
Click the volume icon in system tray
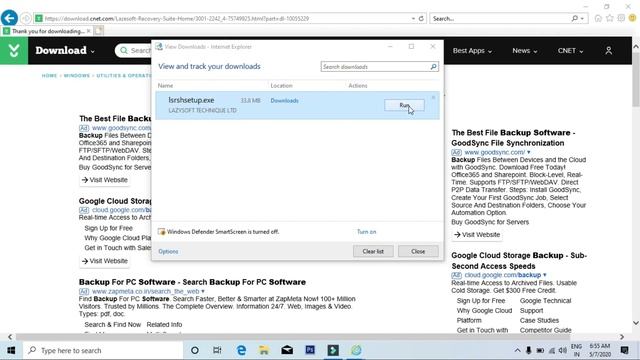(563, 350)
